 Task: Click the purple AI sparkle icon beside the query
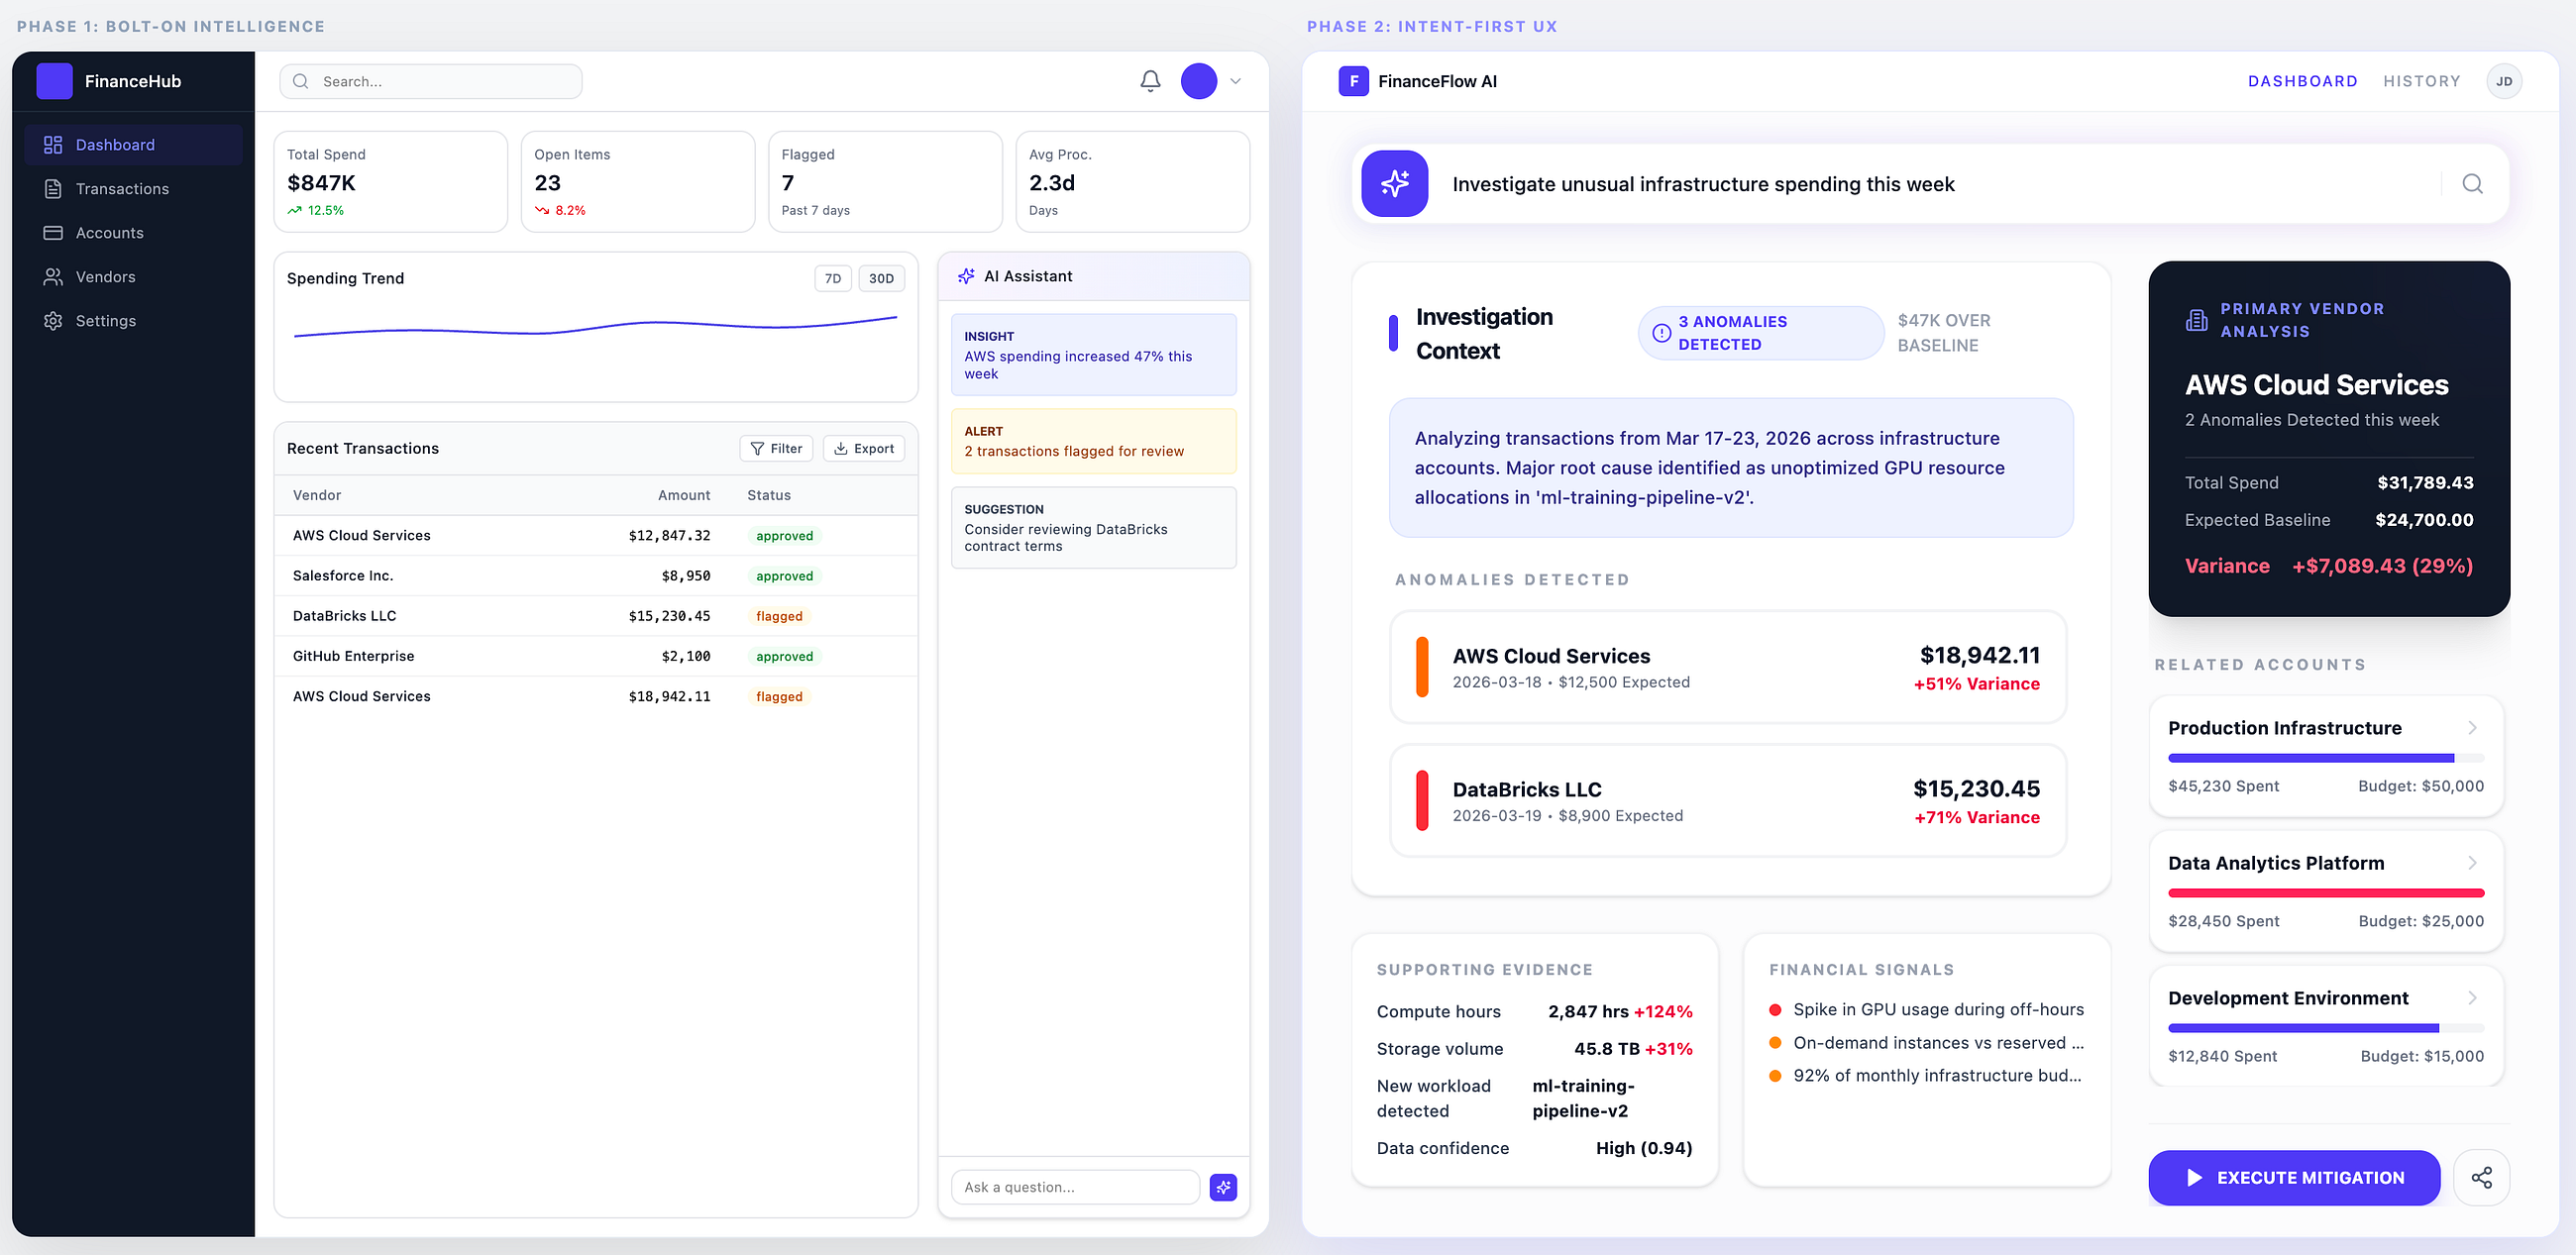(1394, 184)
